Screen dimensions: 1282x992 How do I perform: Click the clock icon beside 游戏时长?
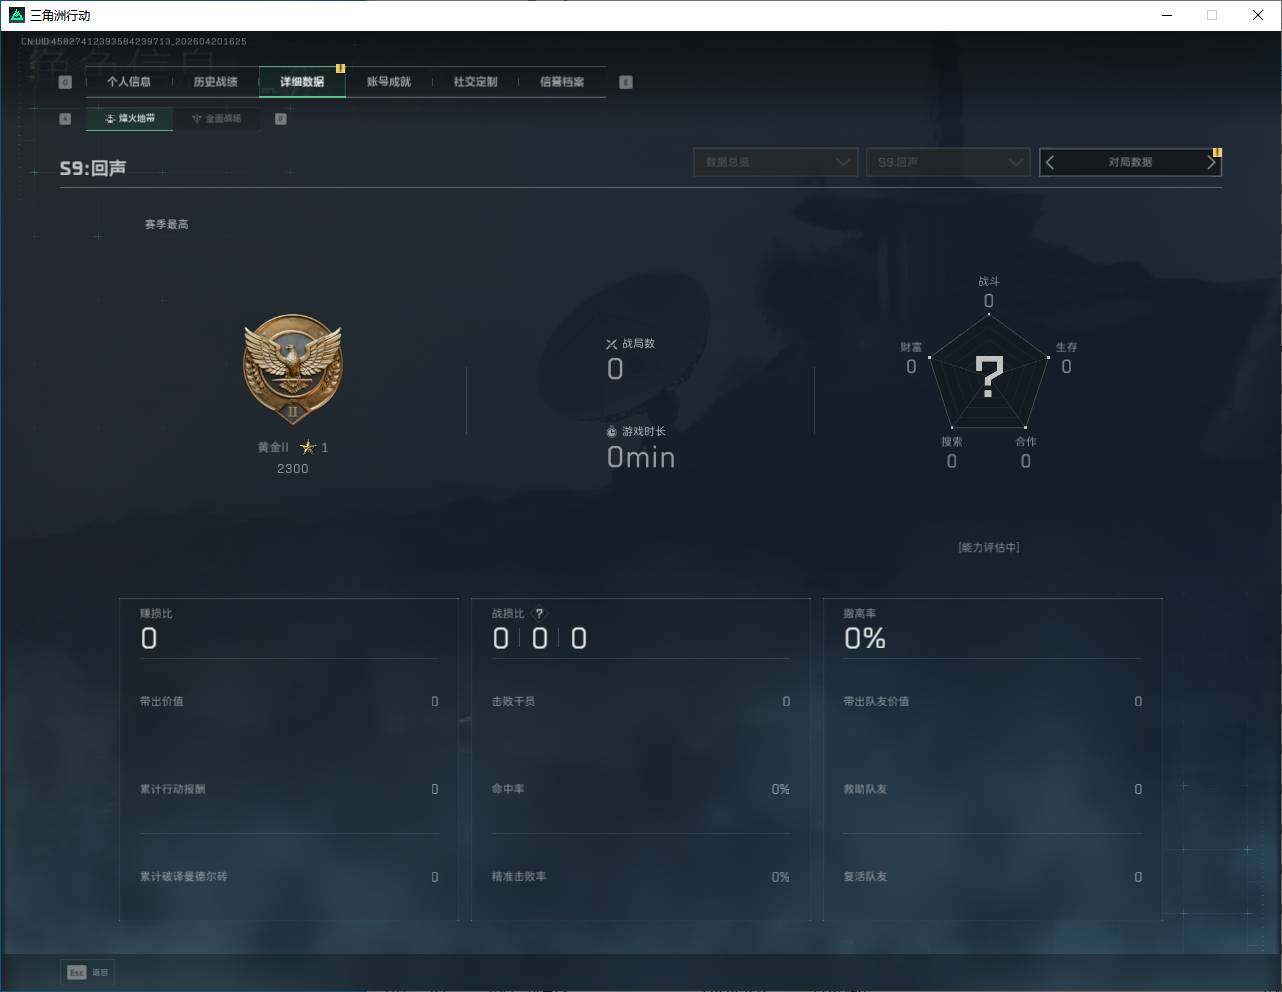click(612, 432)
